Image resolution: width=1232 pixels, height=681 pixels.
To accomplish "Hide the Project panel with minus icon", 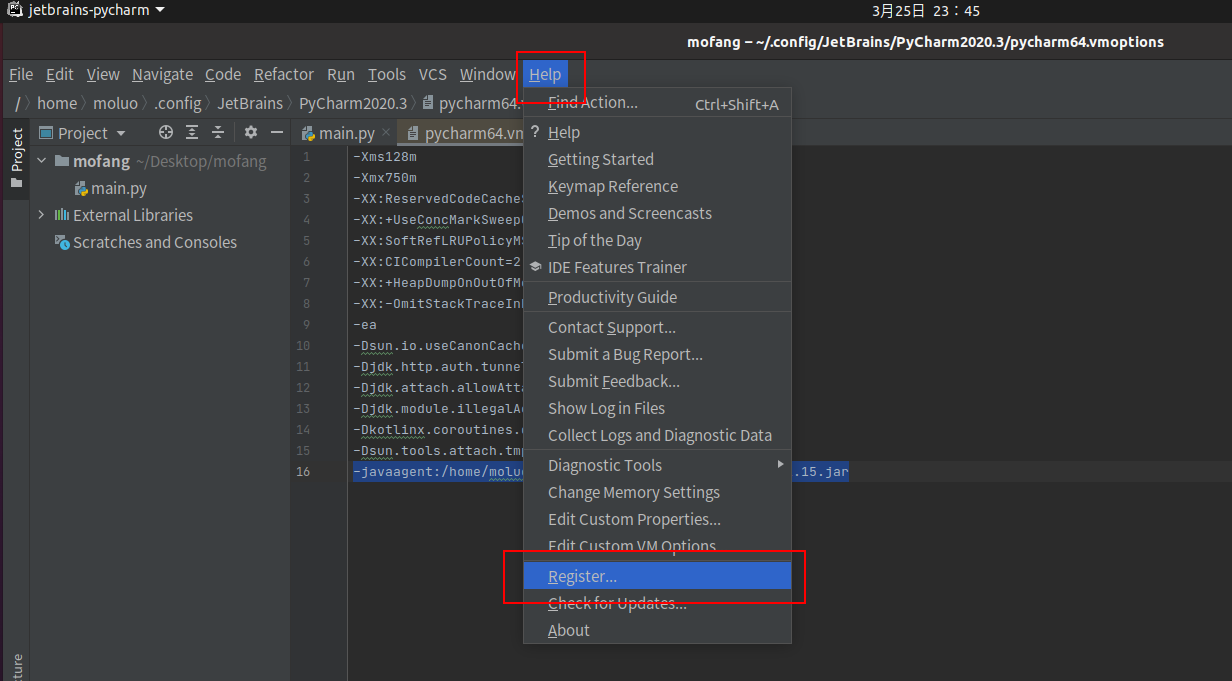I will coord(275,133).
